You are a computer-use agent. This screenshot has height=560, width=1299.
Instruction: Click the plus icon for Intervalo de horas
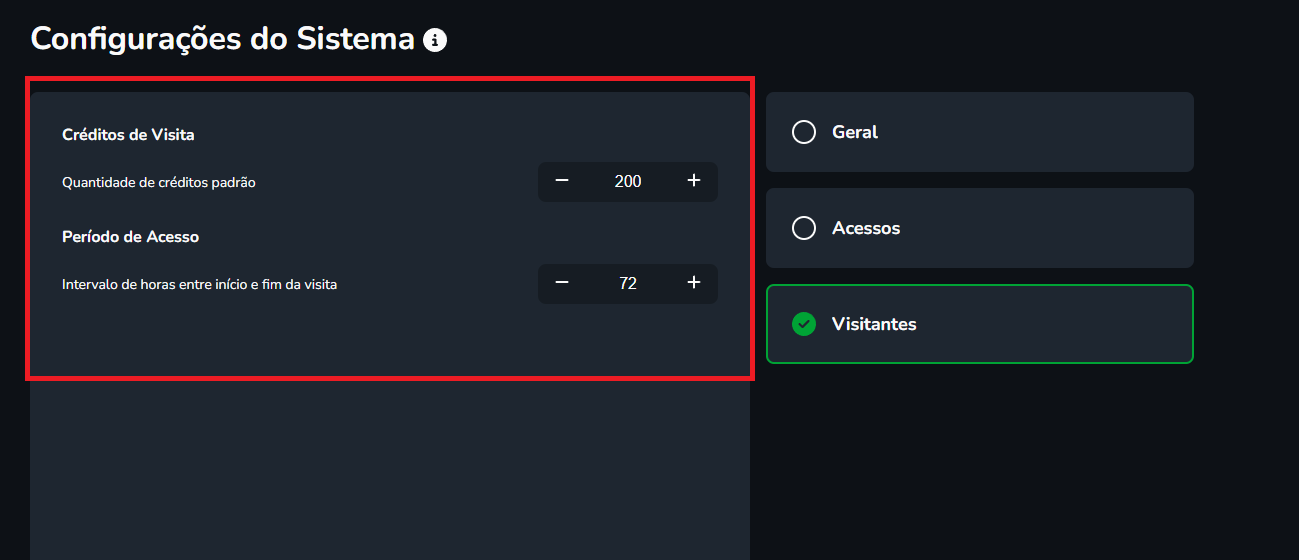click(694, 283)
